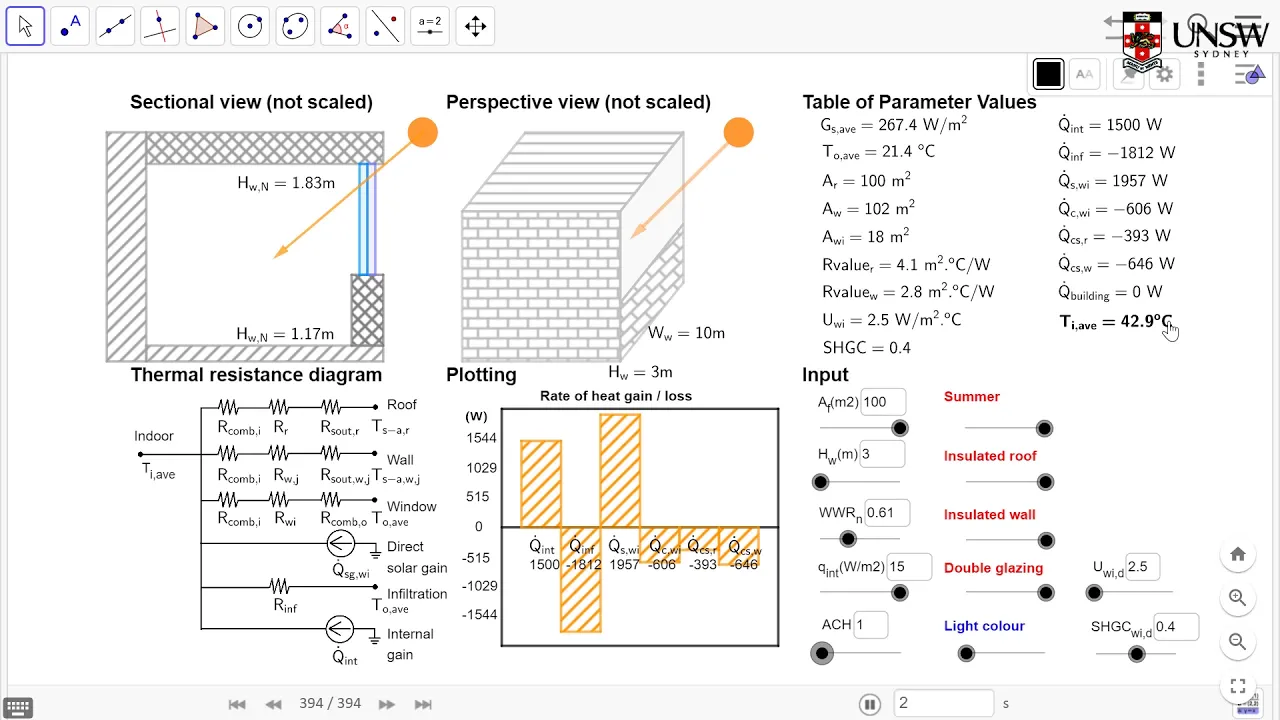Click the A_r roof area slider knob
This screenshot has width=1280, height=720.
(900, 428)
